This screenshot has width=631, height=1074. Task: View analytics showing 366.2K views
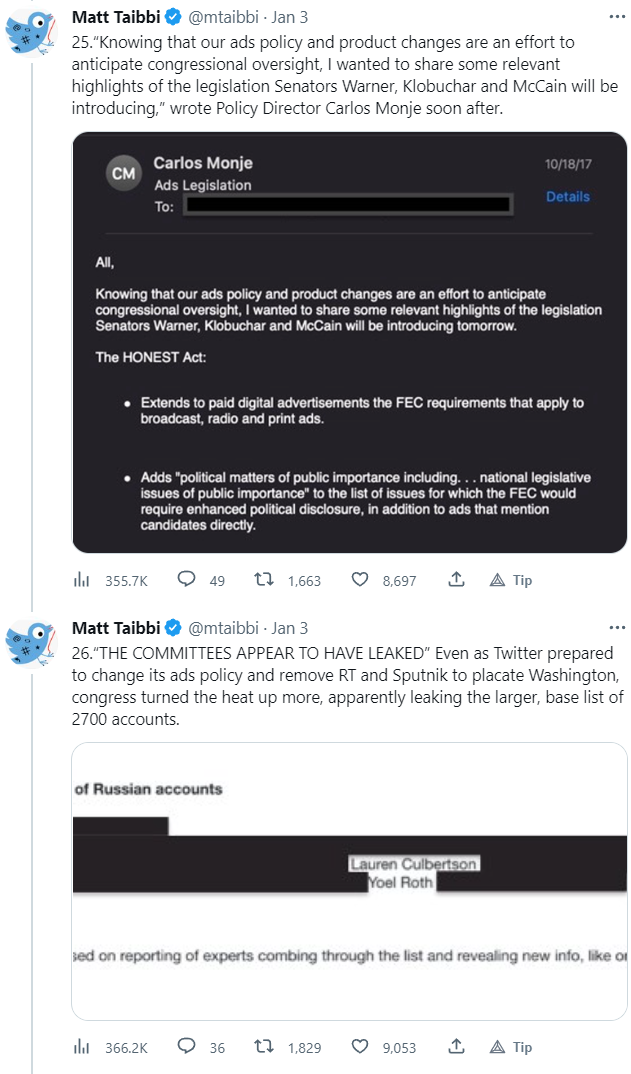coord(82,1047)
